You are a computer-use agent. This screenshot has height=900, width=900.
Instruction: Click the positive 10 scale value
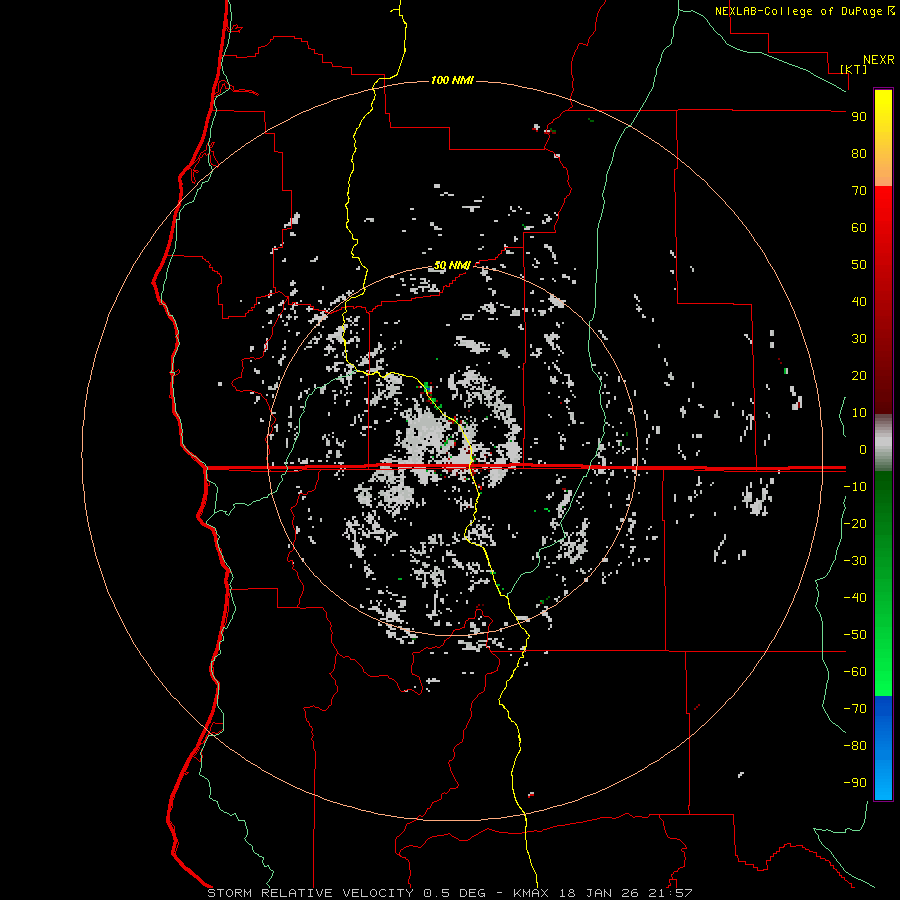click(859, 413)
